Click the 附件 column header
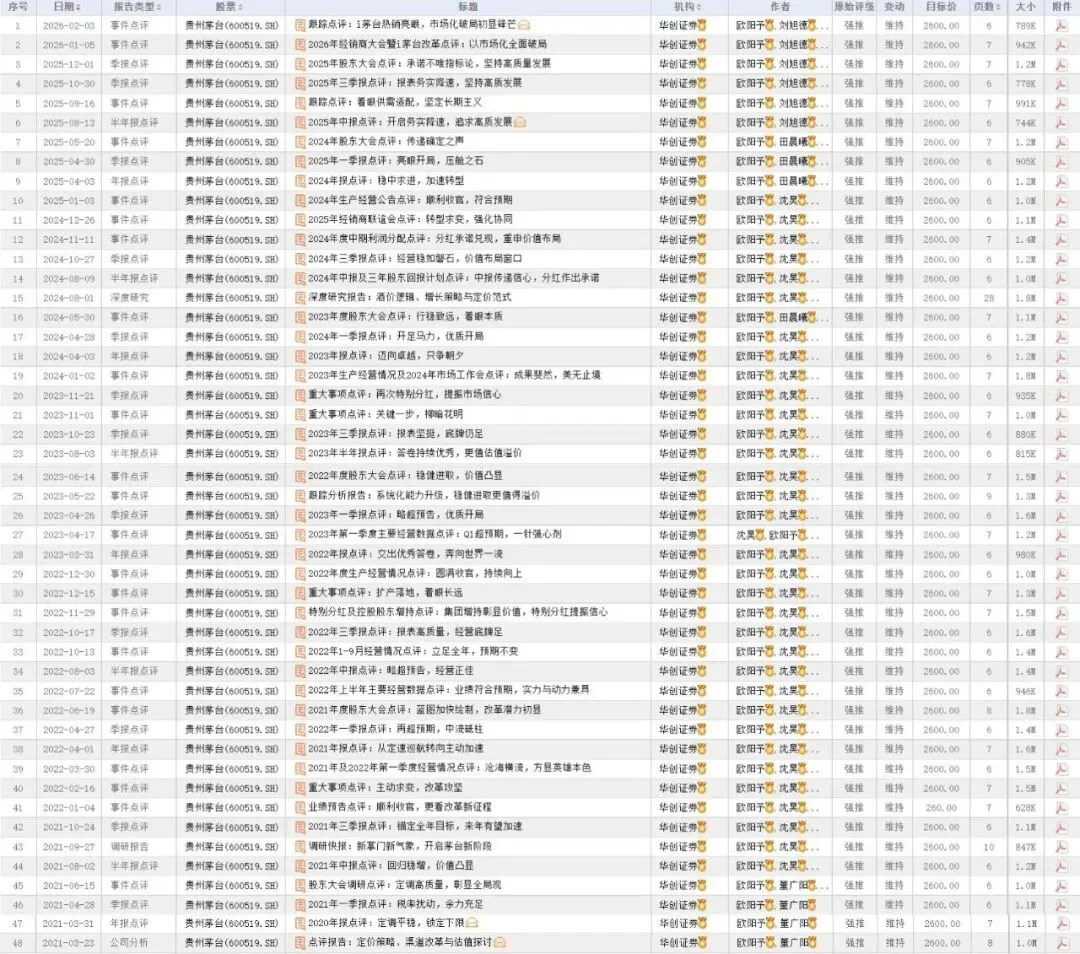The height and width of the screenshot is (954, 1080). (x=1061, y=7)
